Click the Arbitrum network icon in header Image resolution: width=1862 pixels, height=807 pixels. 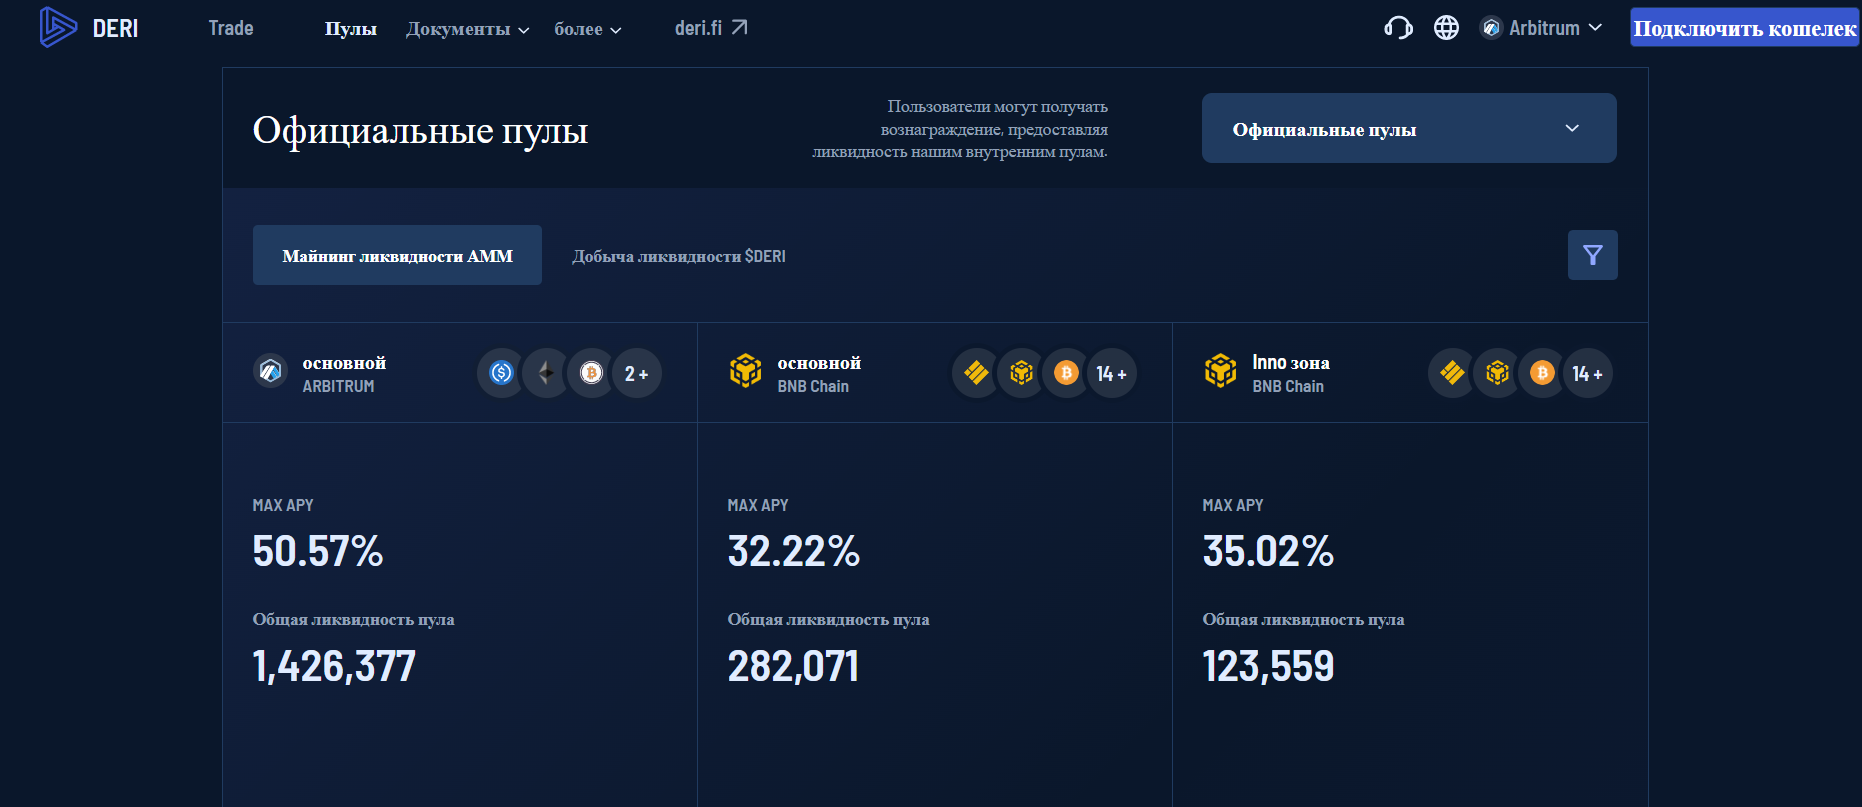(x=1491, y=28)
